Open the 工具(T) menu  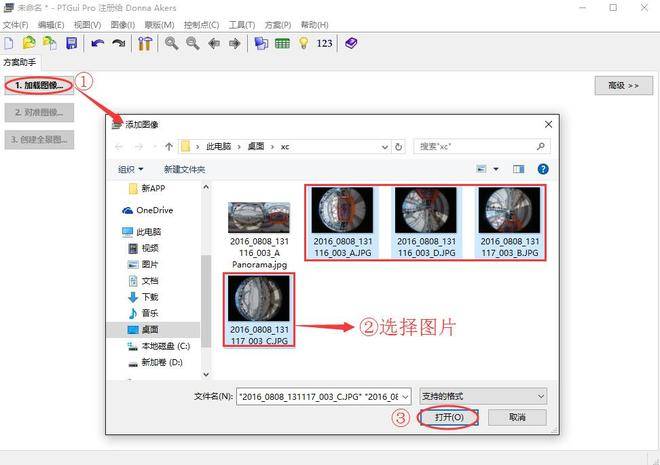click(x=242, y=25)
